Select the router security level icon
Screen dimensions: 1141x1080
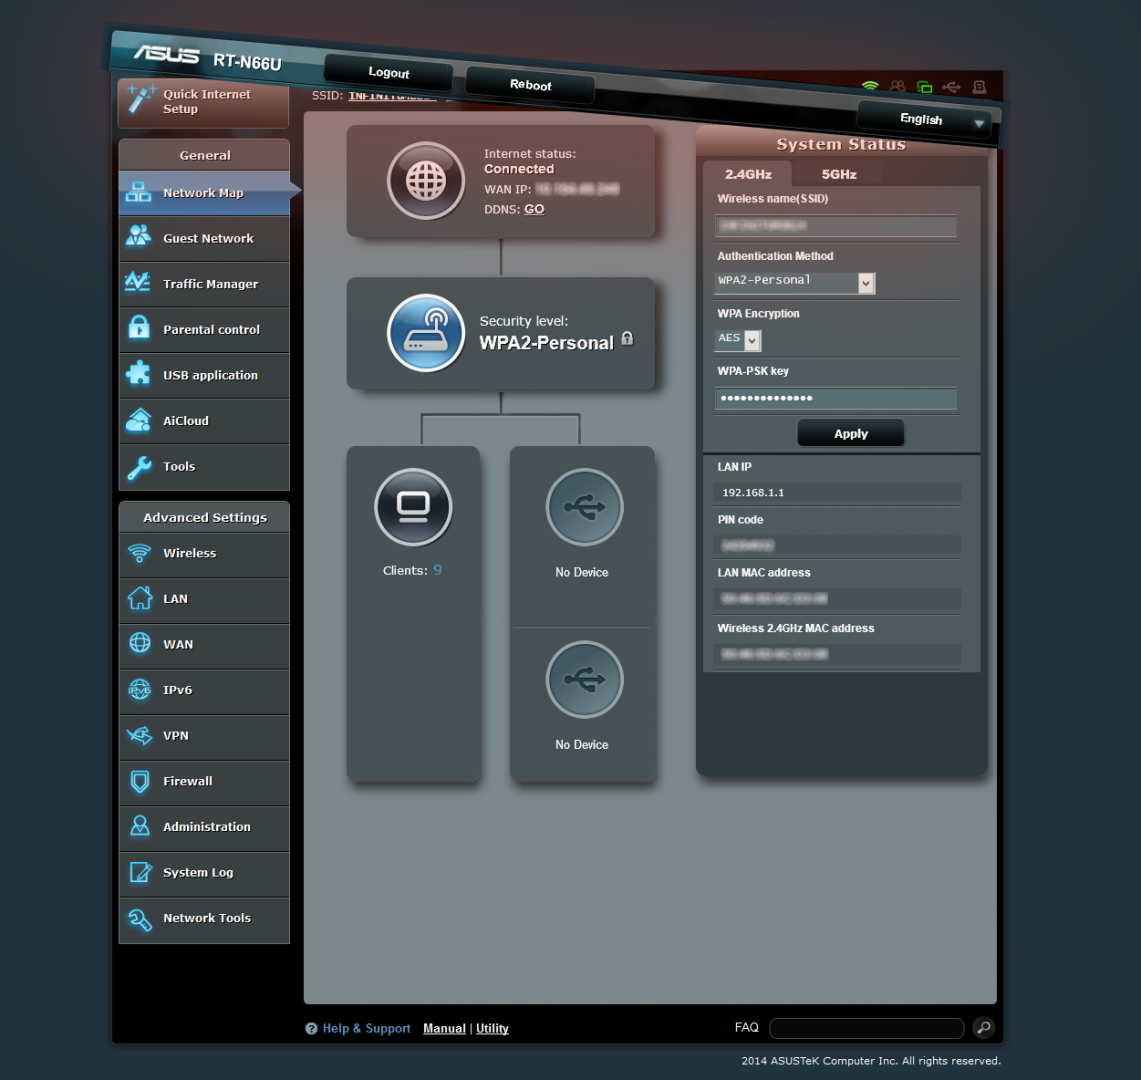[x=426, y=333]
